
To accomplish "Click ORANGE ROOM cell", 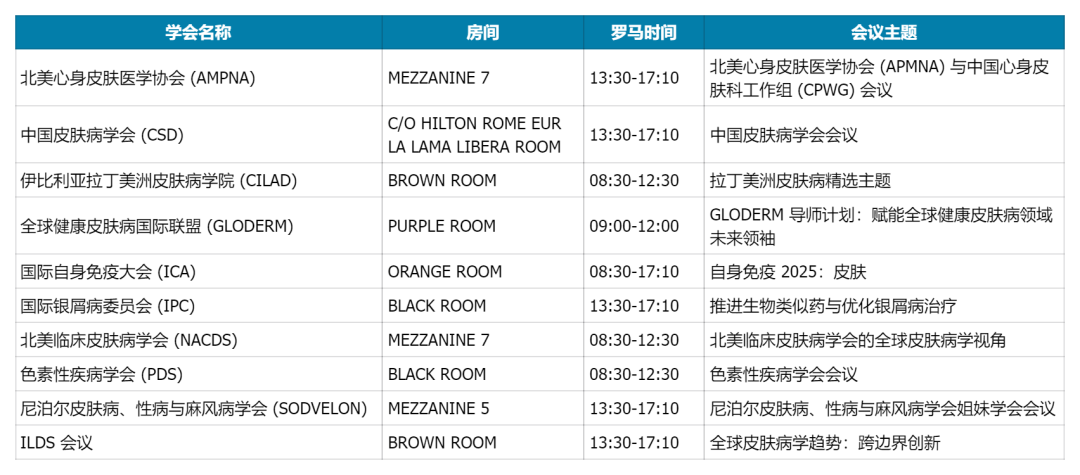I will [x=483, y=271].
